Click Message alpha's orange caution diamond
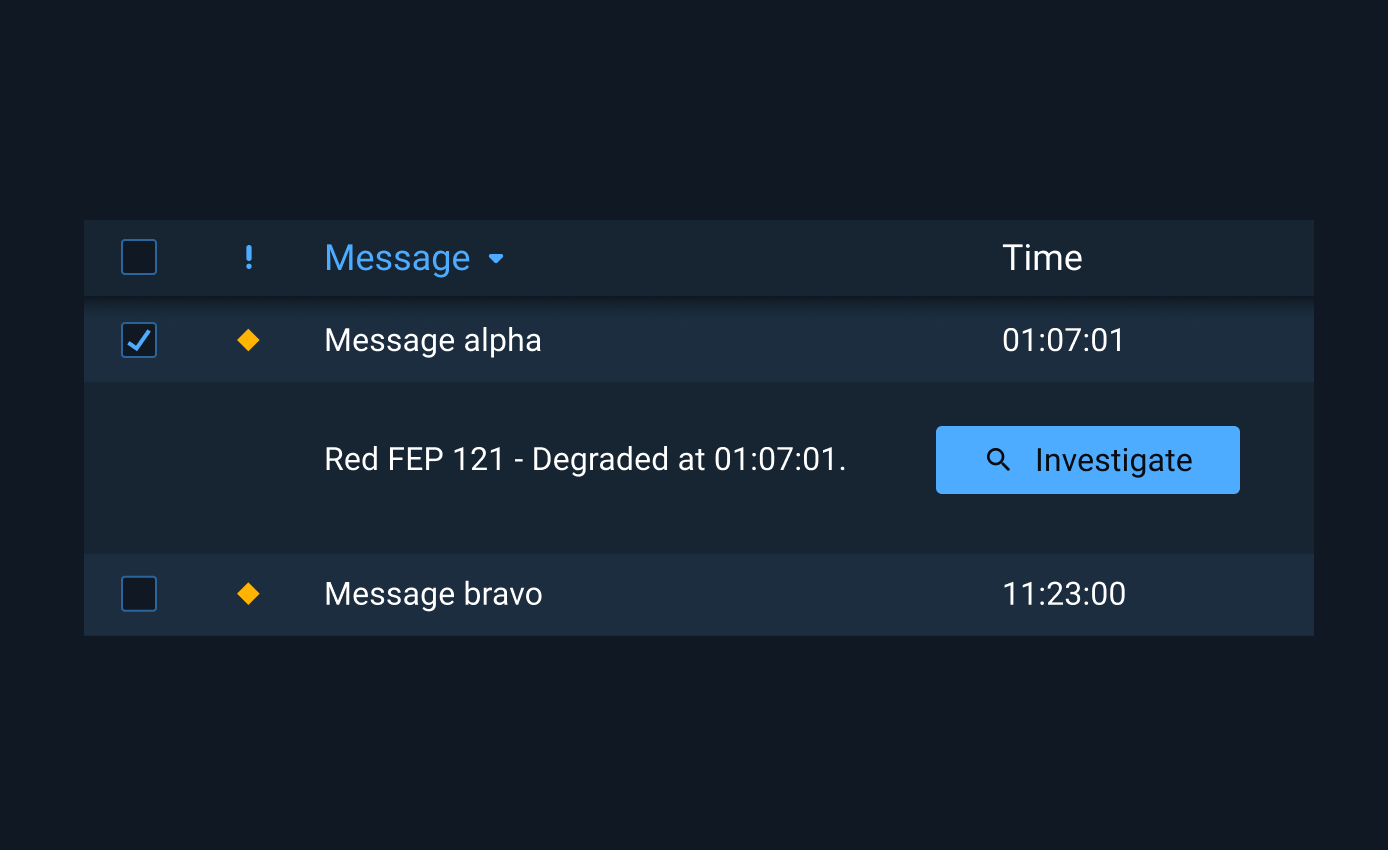 pos(249,341)
